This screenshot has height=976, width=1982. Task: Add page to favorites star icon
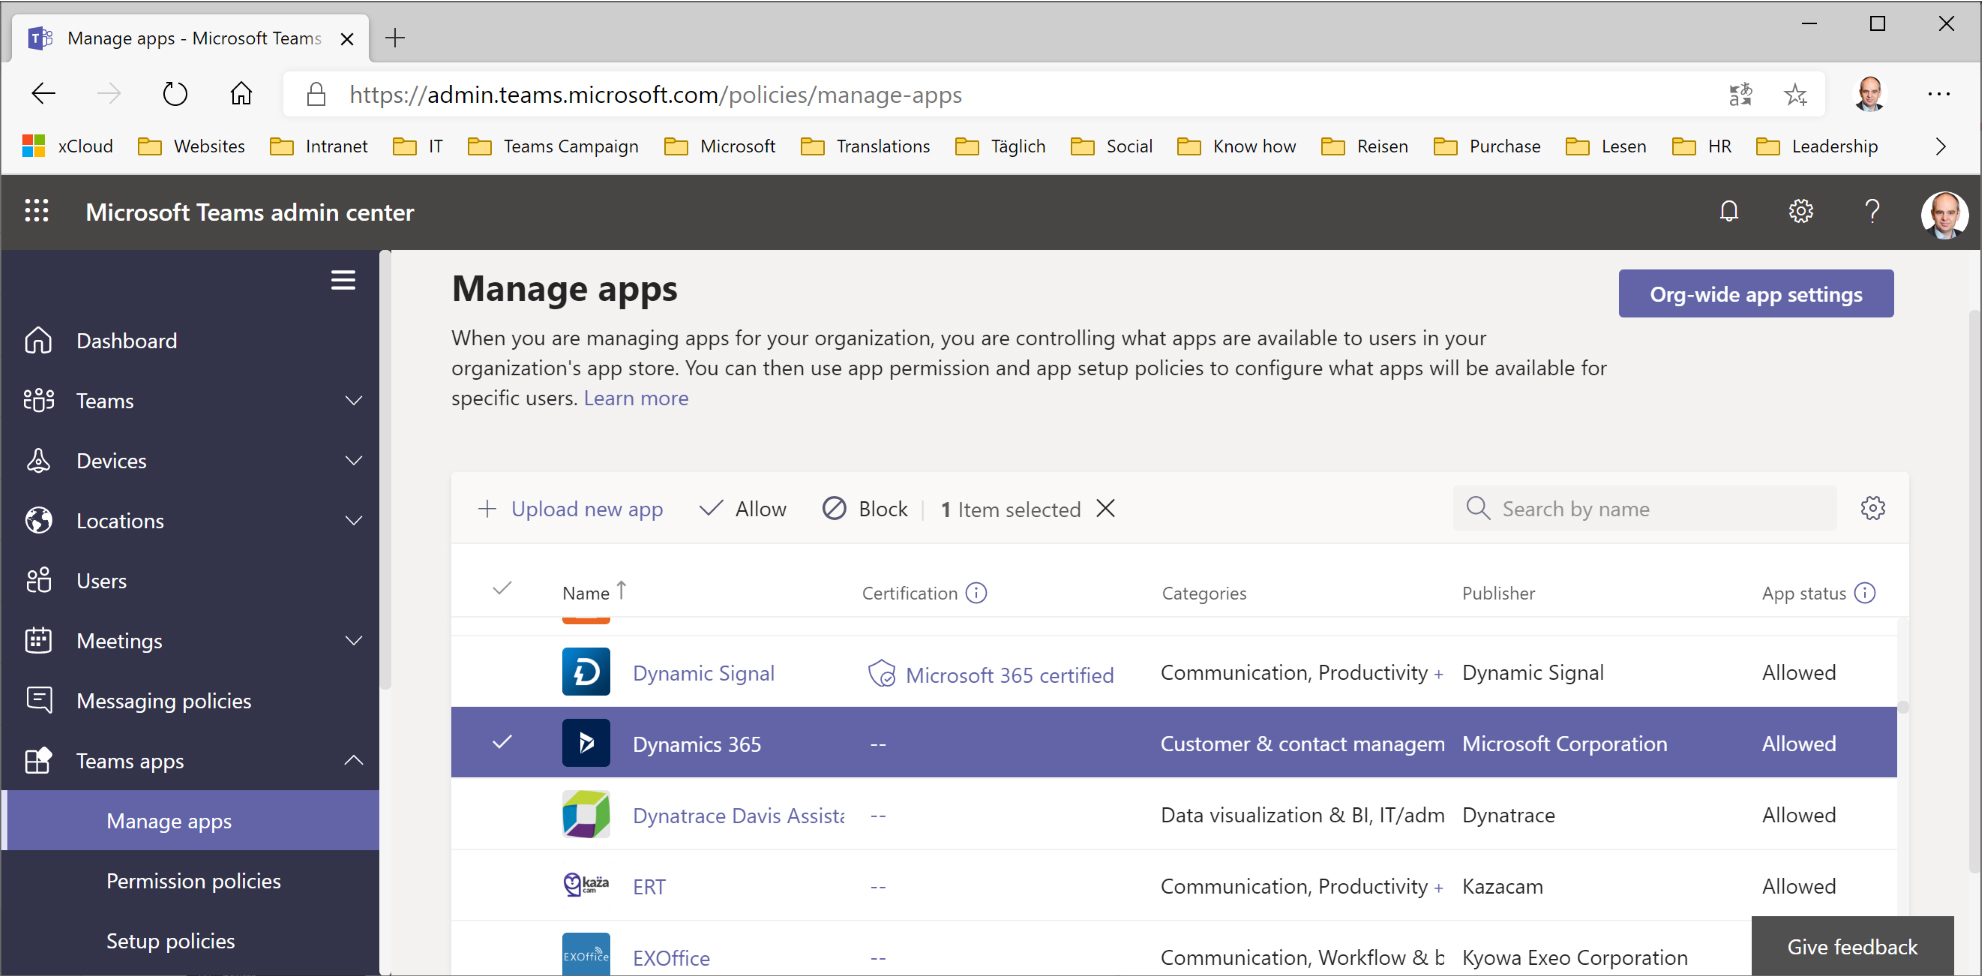point(1796,94)
